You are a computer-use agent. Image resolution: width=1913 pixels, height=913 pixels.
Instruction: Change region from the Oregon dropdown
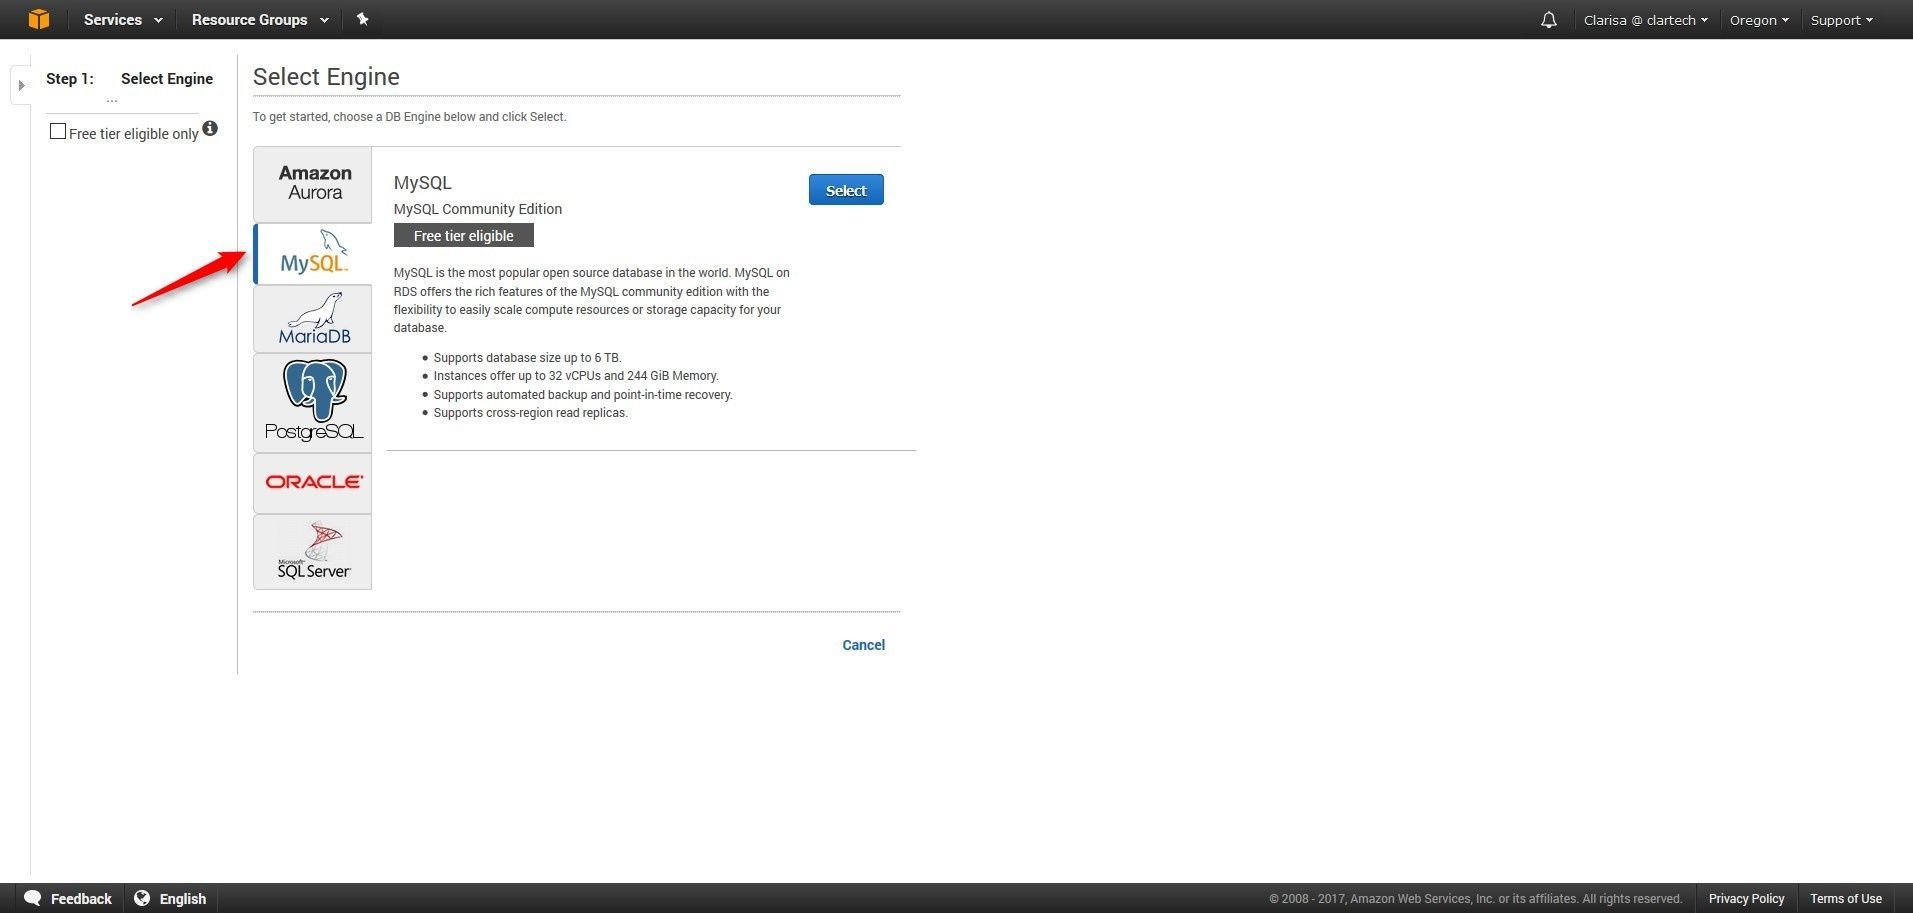pyautogui.click(x=1759, y=20)
